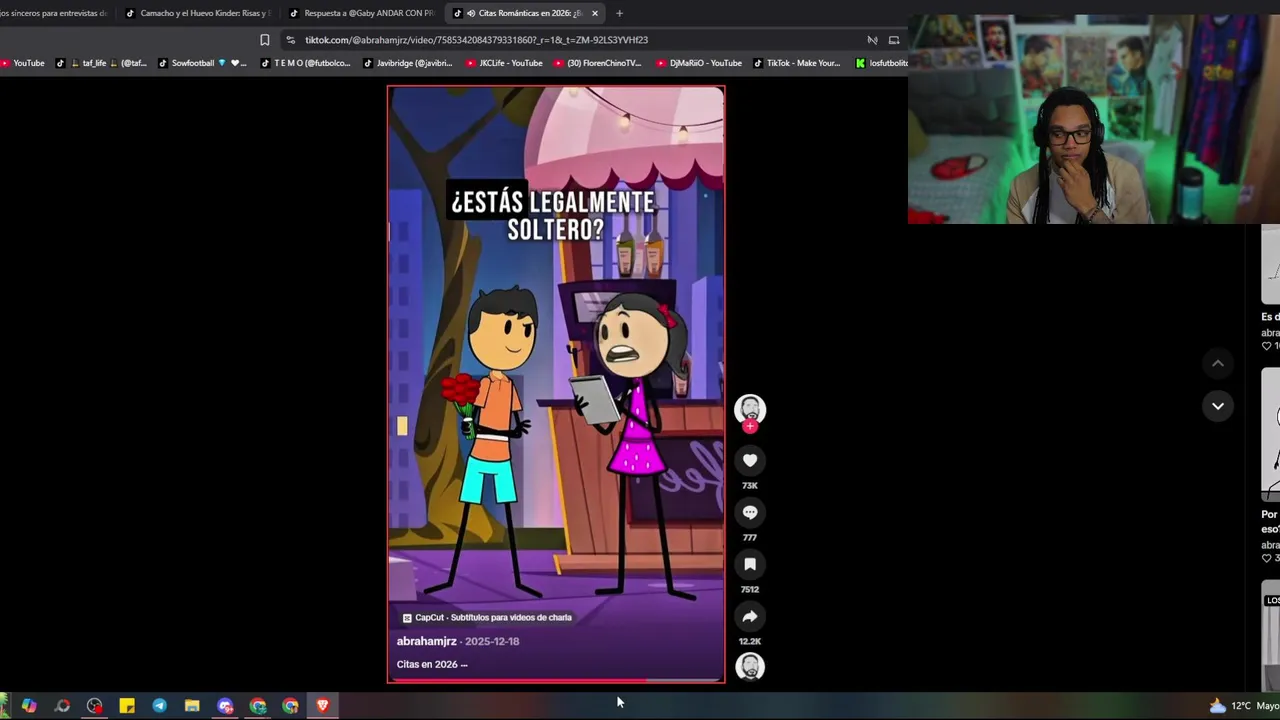This screenshot has width=1280, height=720.
Task: Click the CapCut icon in video label
Action: [407, 618]
